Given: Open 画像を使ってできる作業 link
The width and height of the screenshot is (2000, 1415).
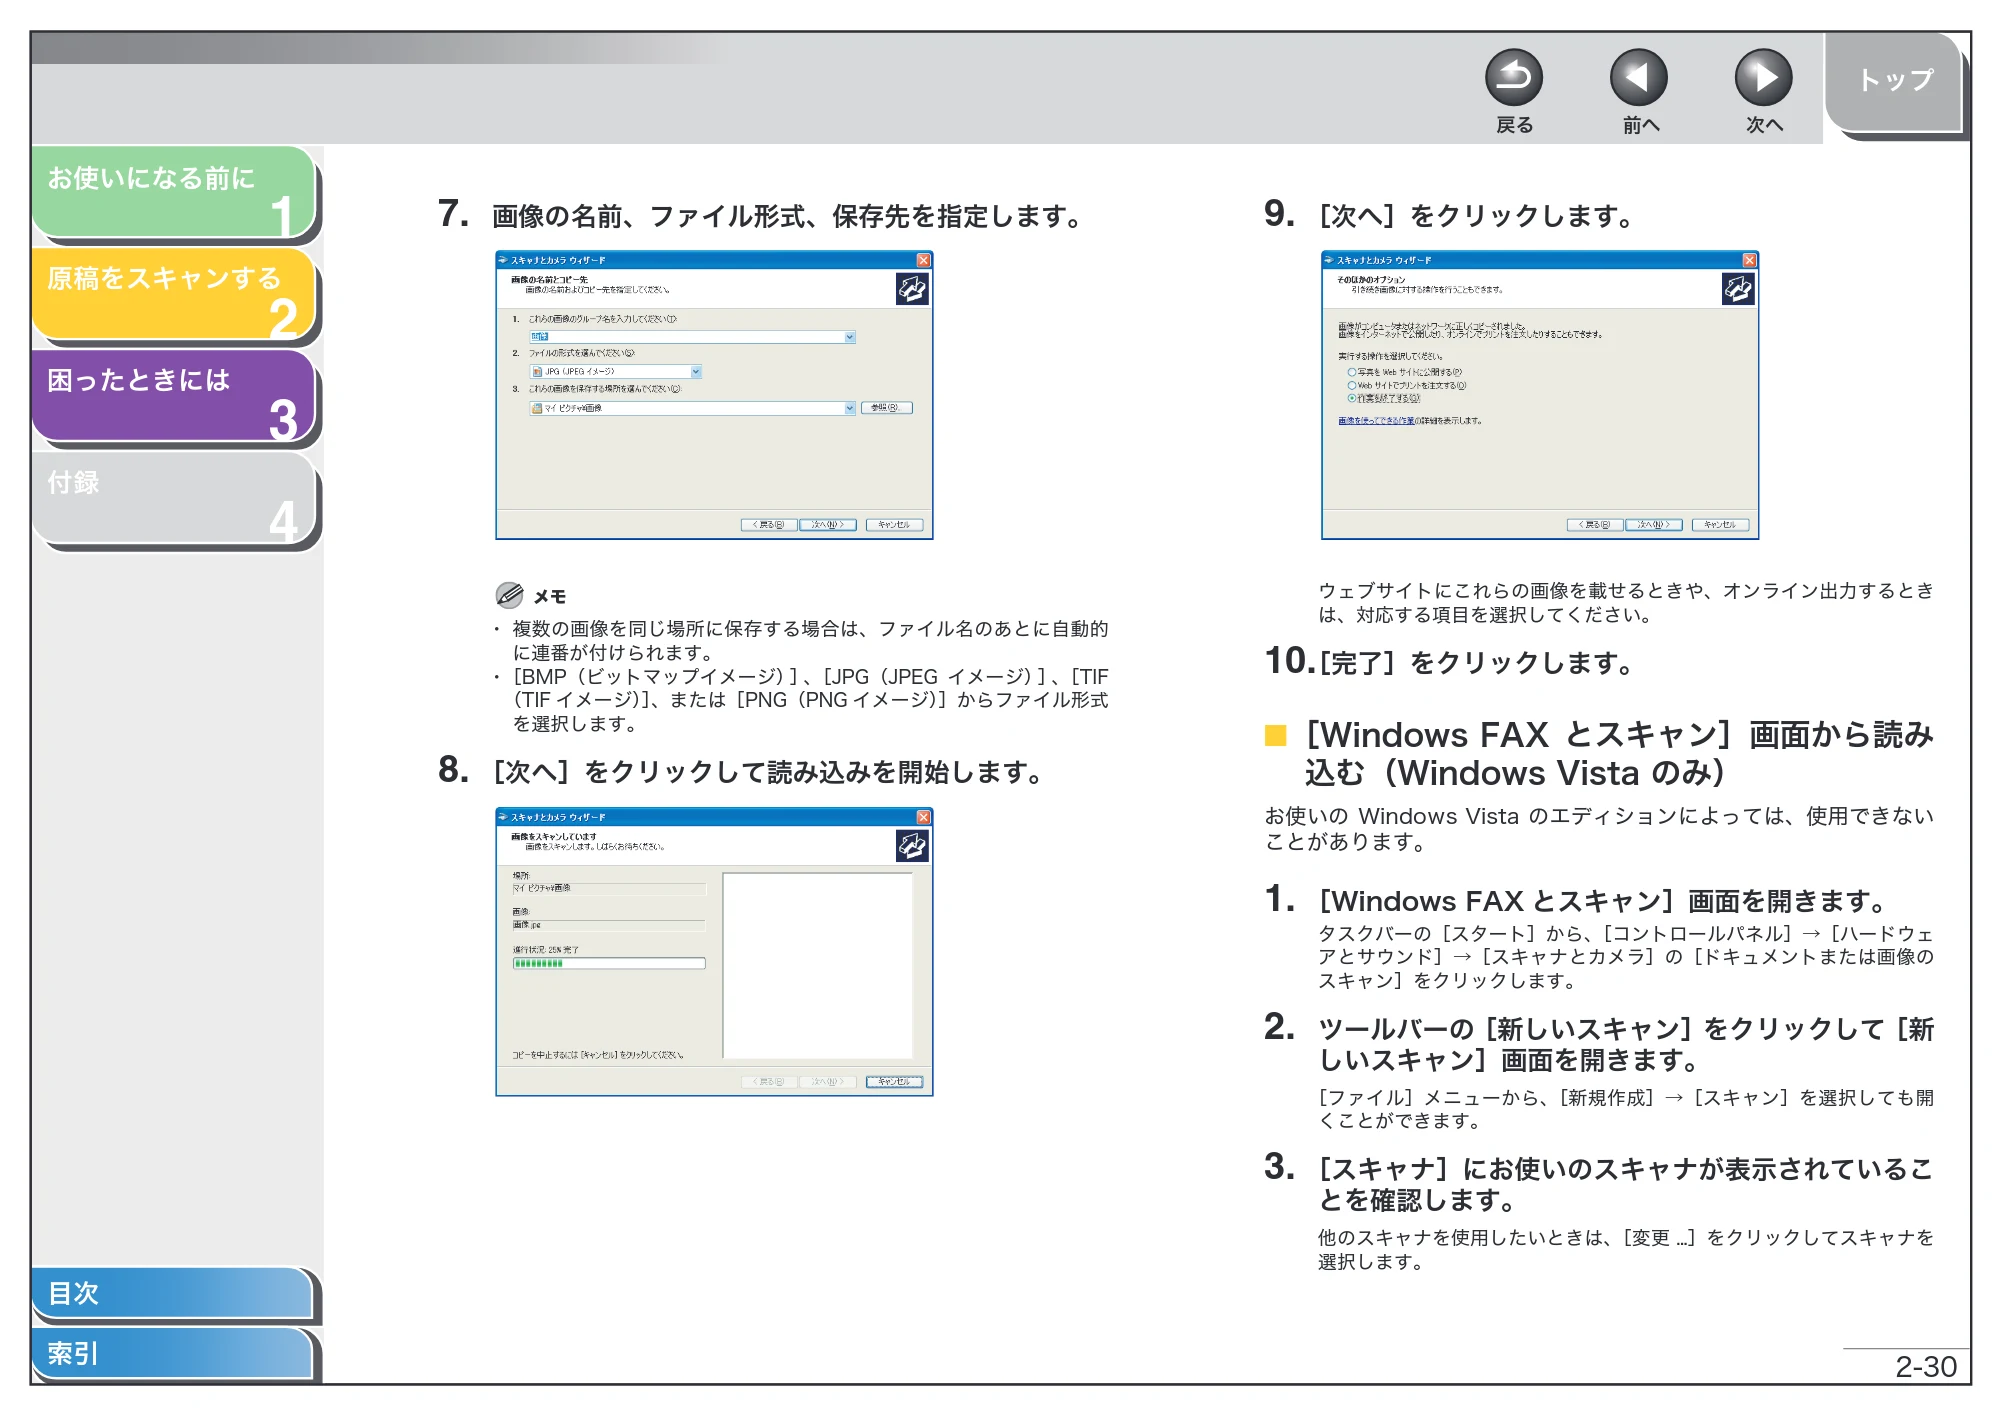Looking at the screenshot, I should point(1376,421).
